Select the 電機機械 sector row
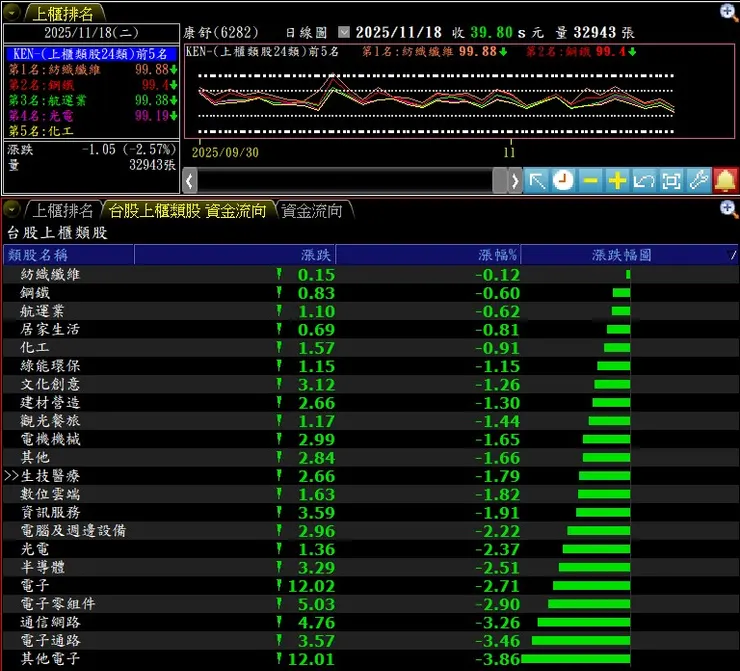740x671 pixels. 370,439
